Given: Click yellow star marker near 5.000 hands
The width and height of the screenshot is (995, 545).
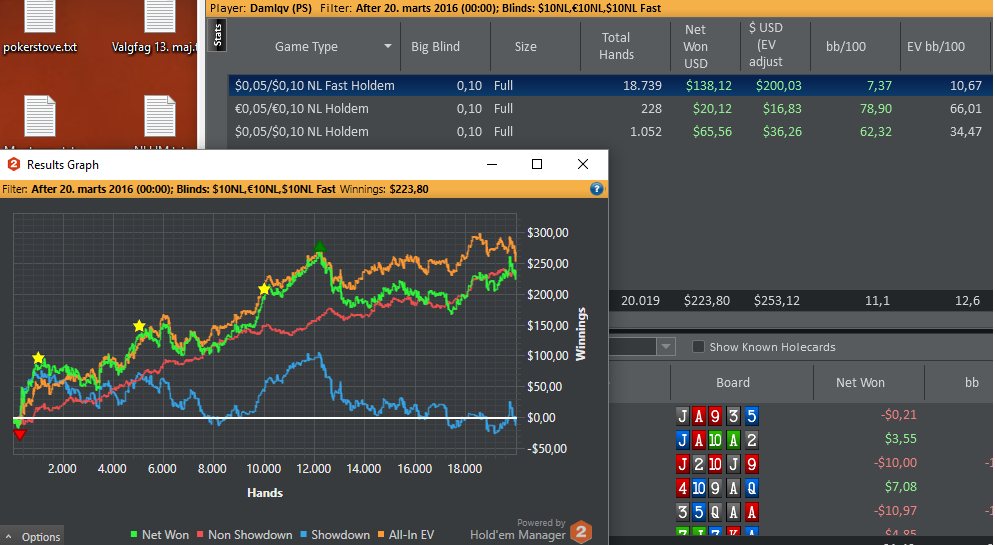Looking at the screenshot, I should [139, 326].
